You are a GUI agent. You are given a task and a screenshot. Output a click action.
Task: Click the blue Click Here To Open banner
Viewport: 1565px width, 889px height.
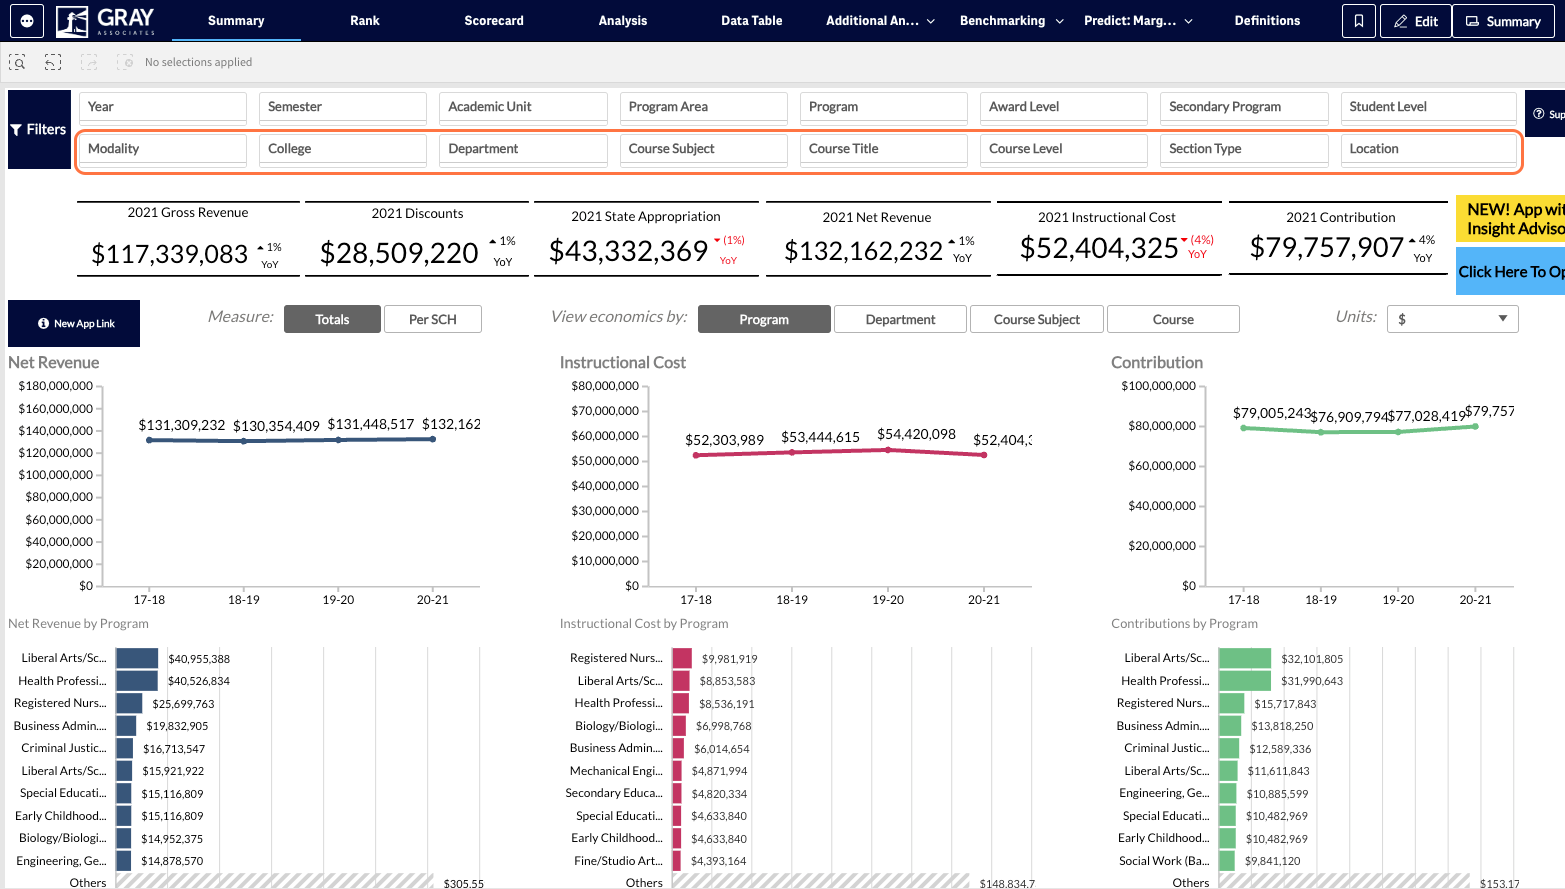coord(1510,271)
